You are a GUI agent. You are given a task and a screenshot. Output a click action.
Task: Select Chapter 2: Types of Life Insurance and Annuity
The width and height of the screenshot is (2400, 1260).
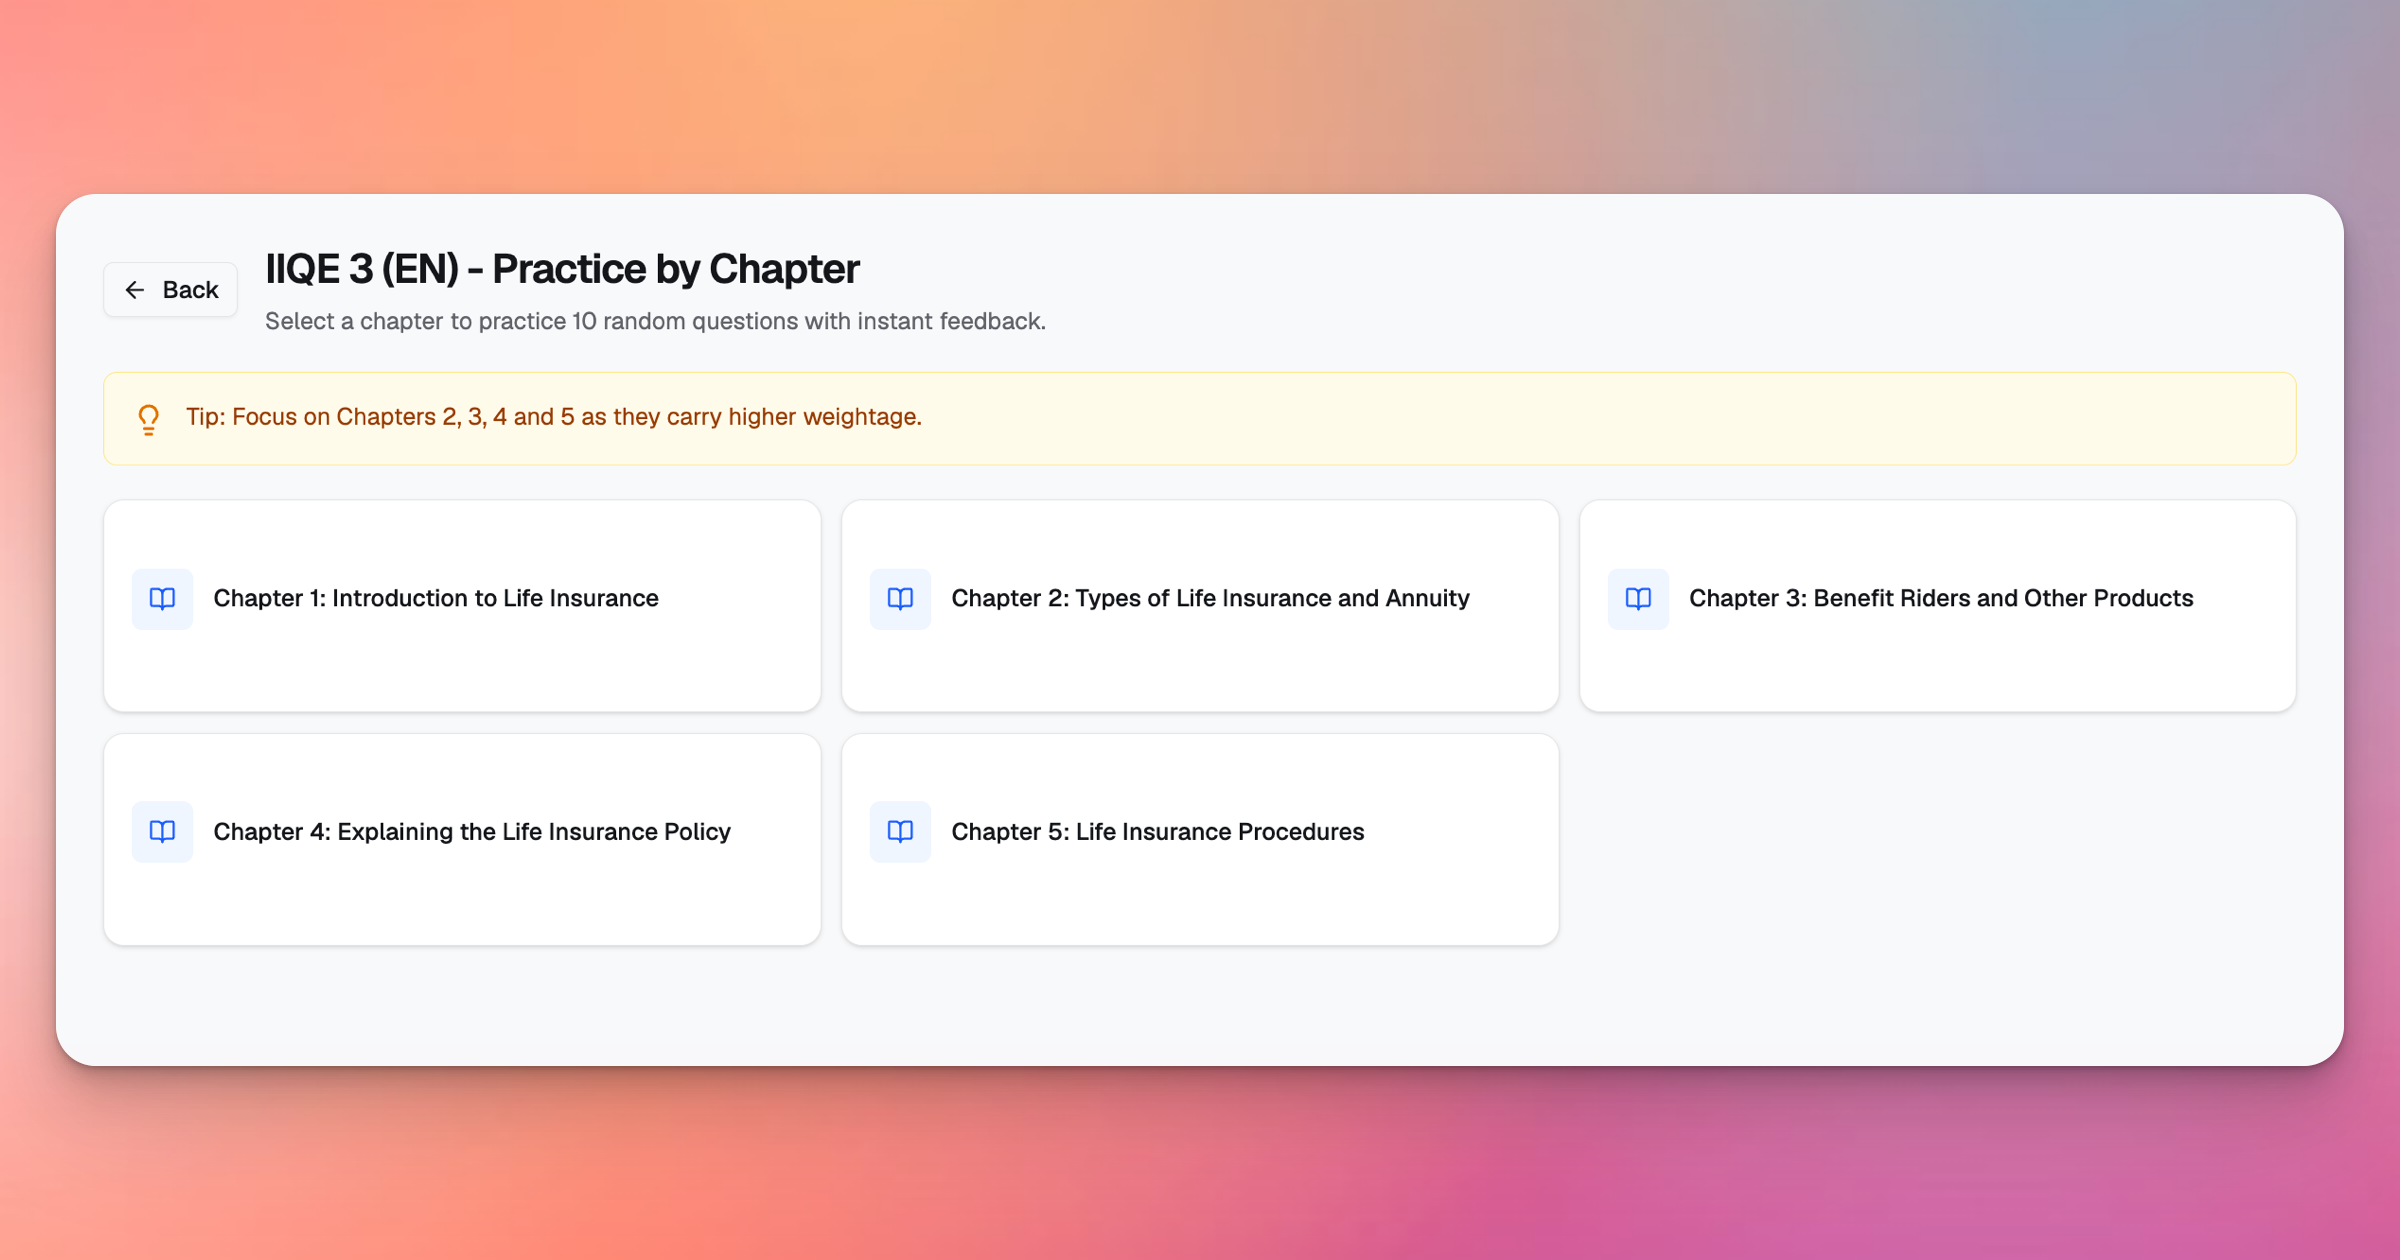pyautogui.click(x=1200, y=606)
